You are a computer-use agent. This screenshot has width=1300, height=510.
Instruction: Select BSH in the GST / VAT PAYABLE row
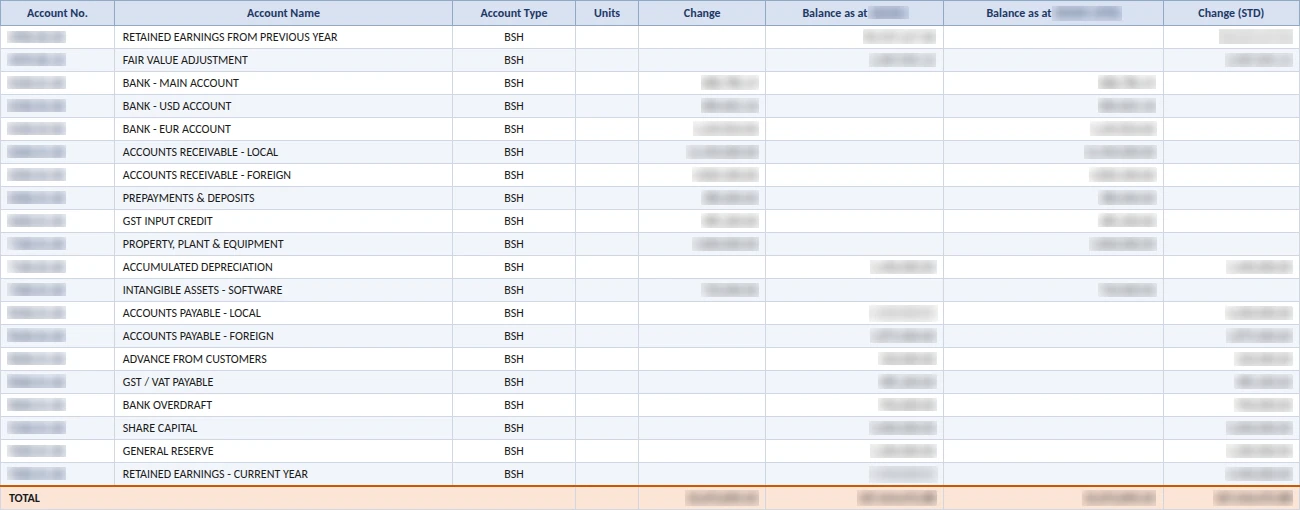pos(514,382)
